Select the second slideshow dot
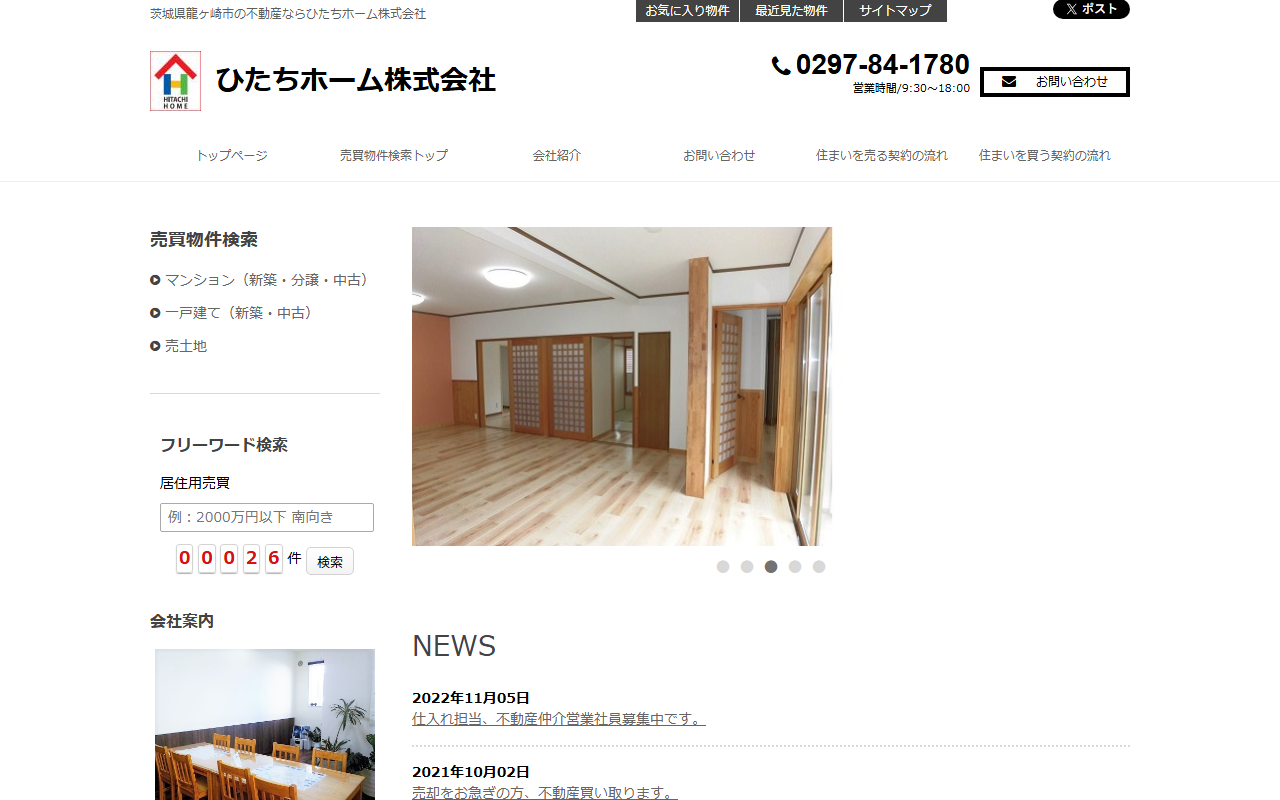Image resolution: width=1280 pixels, height=800 pixels. pos(747,567)
